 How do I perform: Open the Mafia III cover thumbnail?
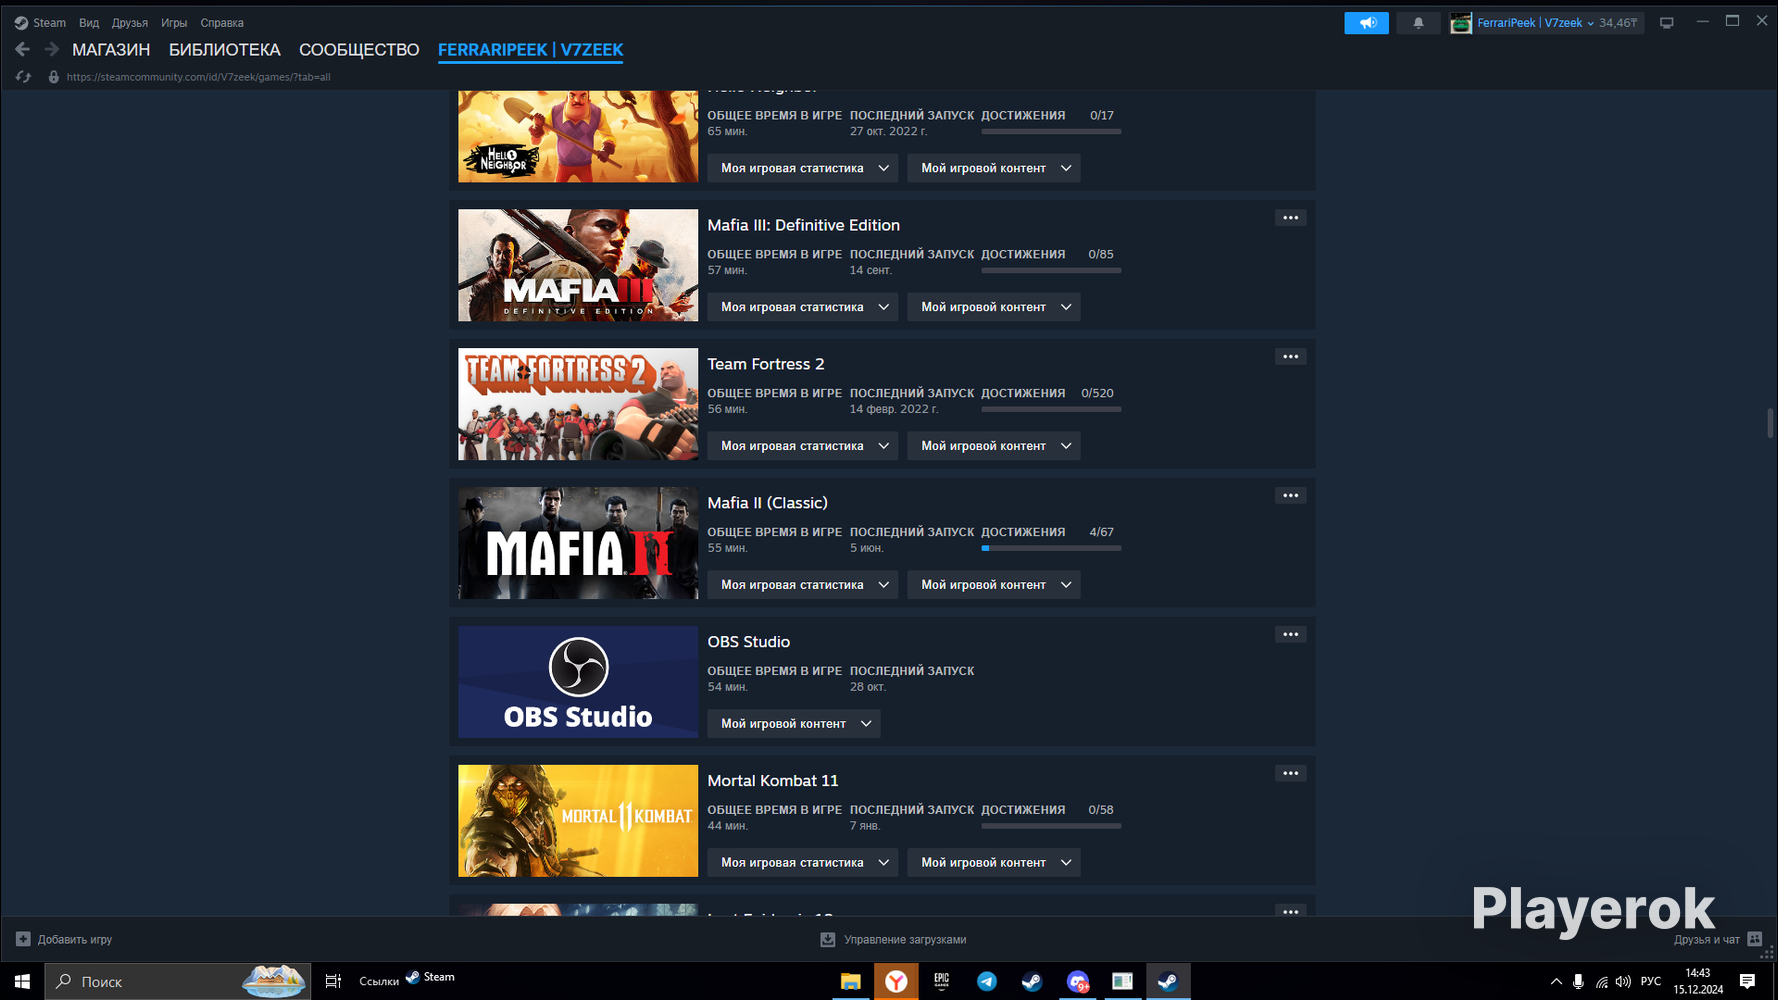(578, 265)
